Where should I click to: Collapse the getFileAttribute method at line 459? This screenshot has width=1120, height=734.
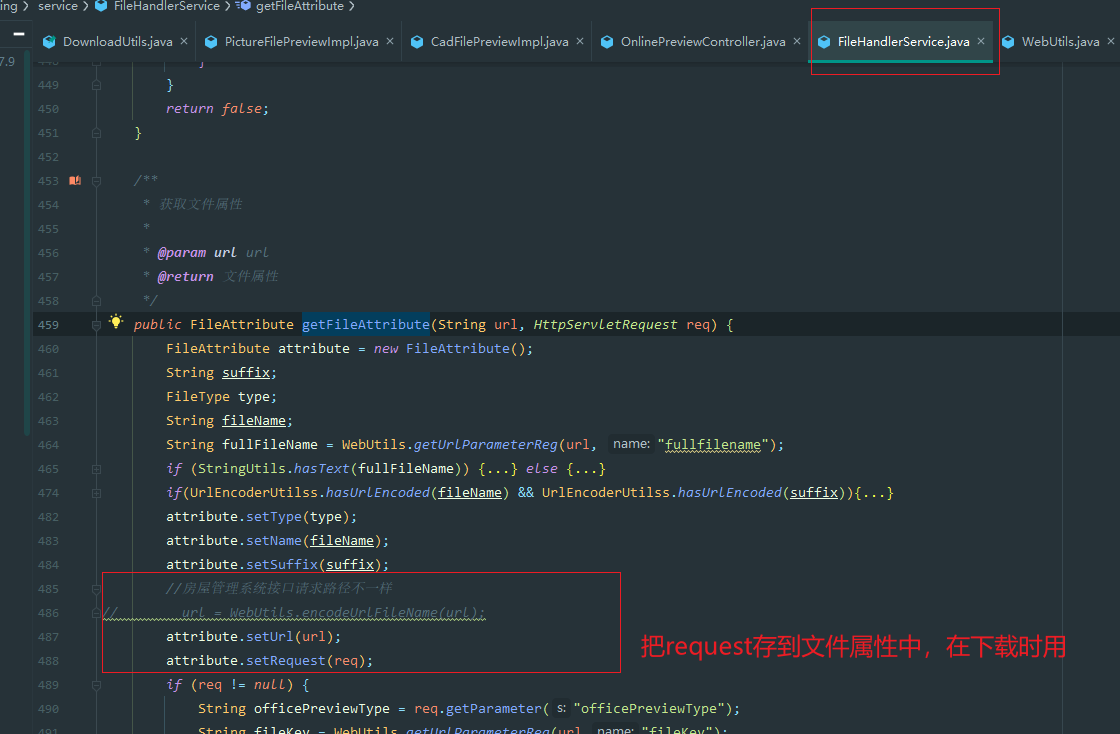97,325
